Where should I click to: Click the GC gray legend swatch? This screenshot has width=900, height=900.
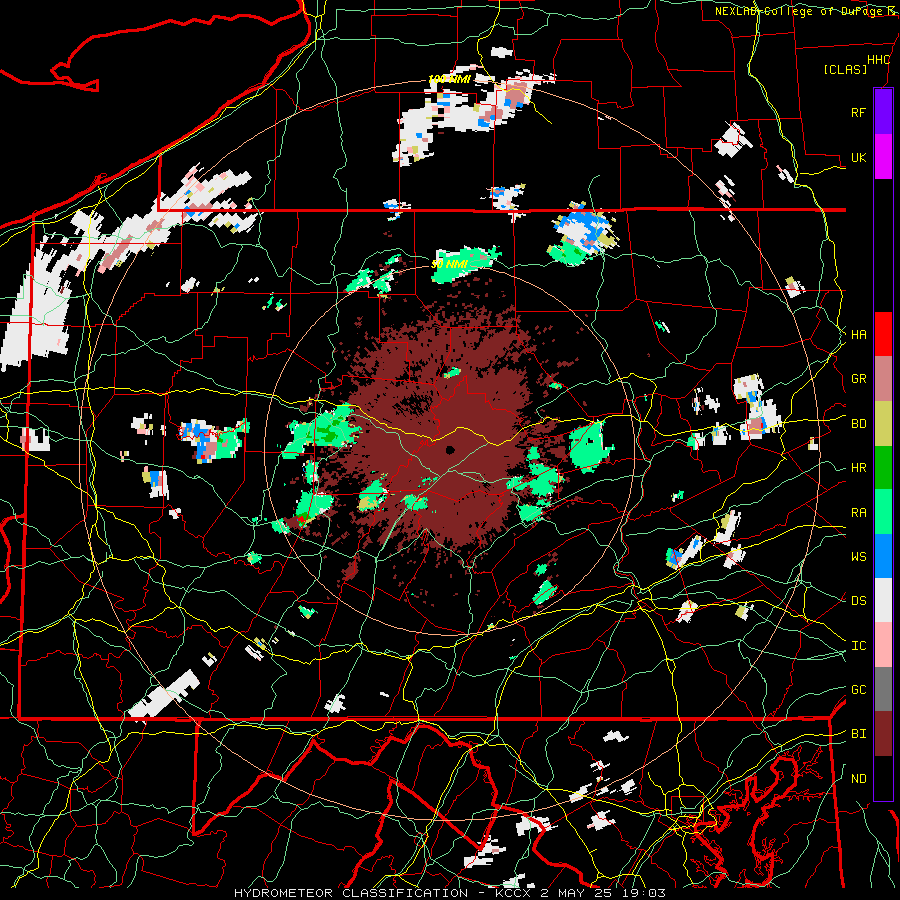point(883,689)
